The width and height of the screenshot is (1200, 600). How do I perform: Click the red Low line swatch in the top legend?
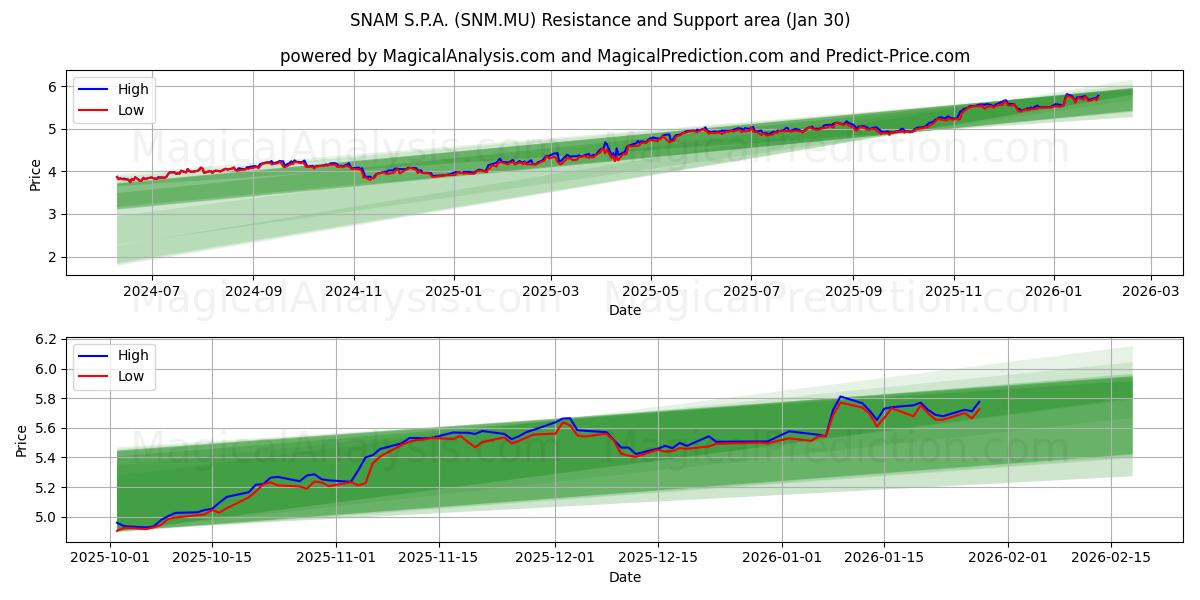(94, 111)
